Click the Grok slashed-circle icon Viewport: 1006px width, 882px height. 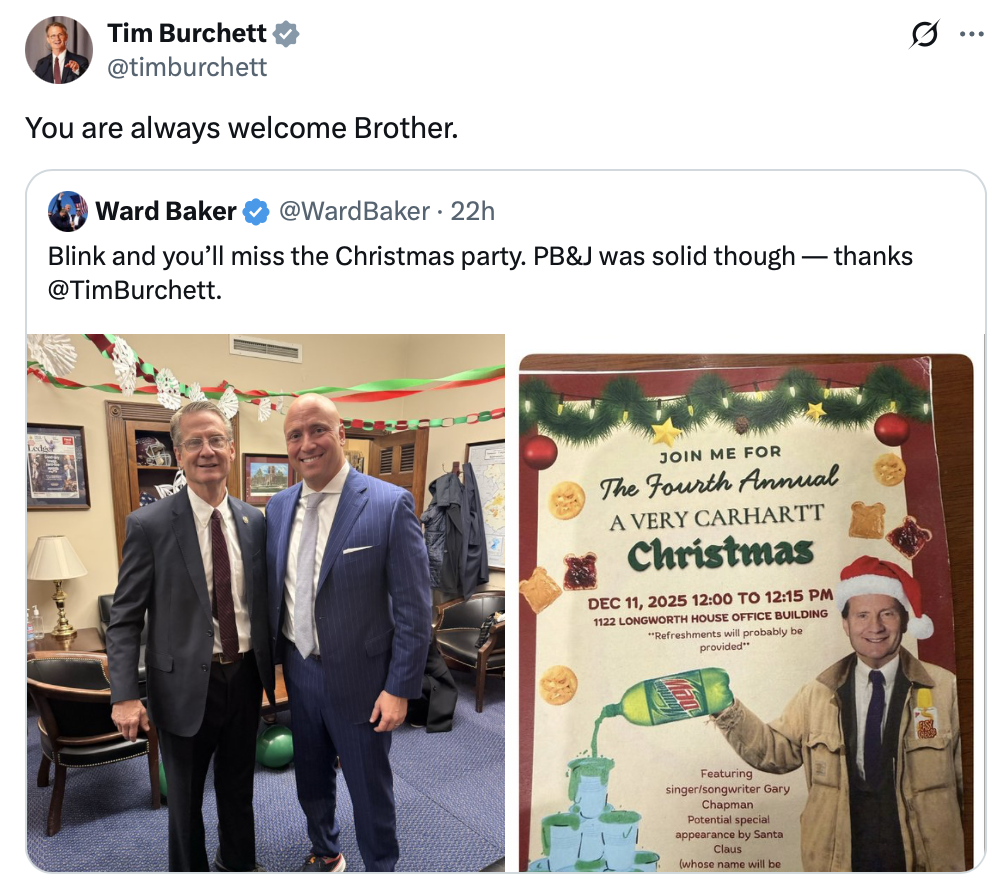pos(925,34)
